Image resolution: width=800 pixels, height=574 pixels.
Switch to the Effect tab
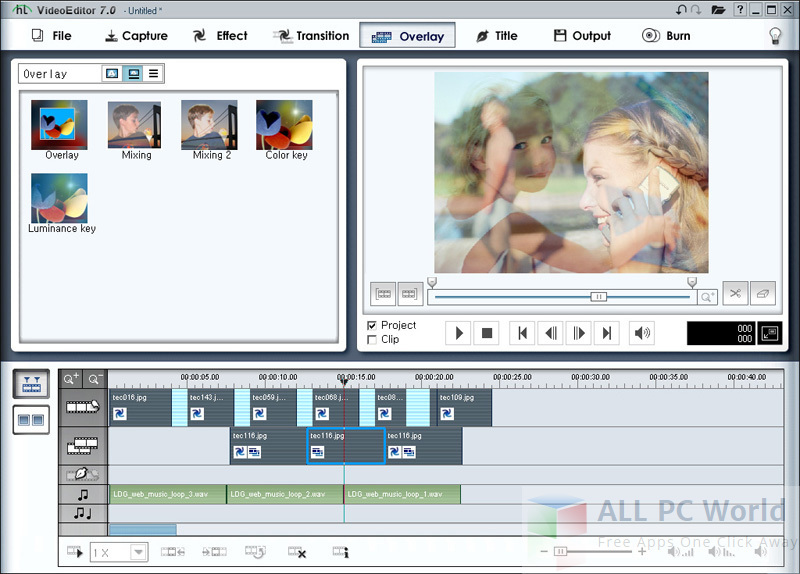[220, 36]
